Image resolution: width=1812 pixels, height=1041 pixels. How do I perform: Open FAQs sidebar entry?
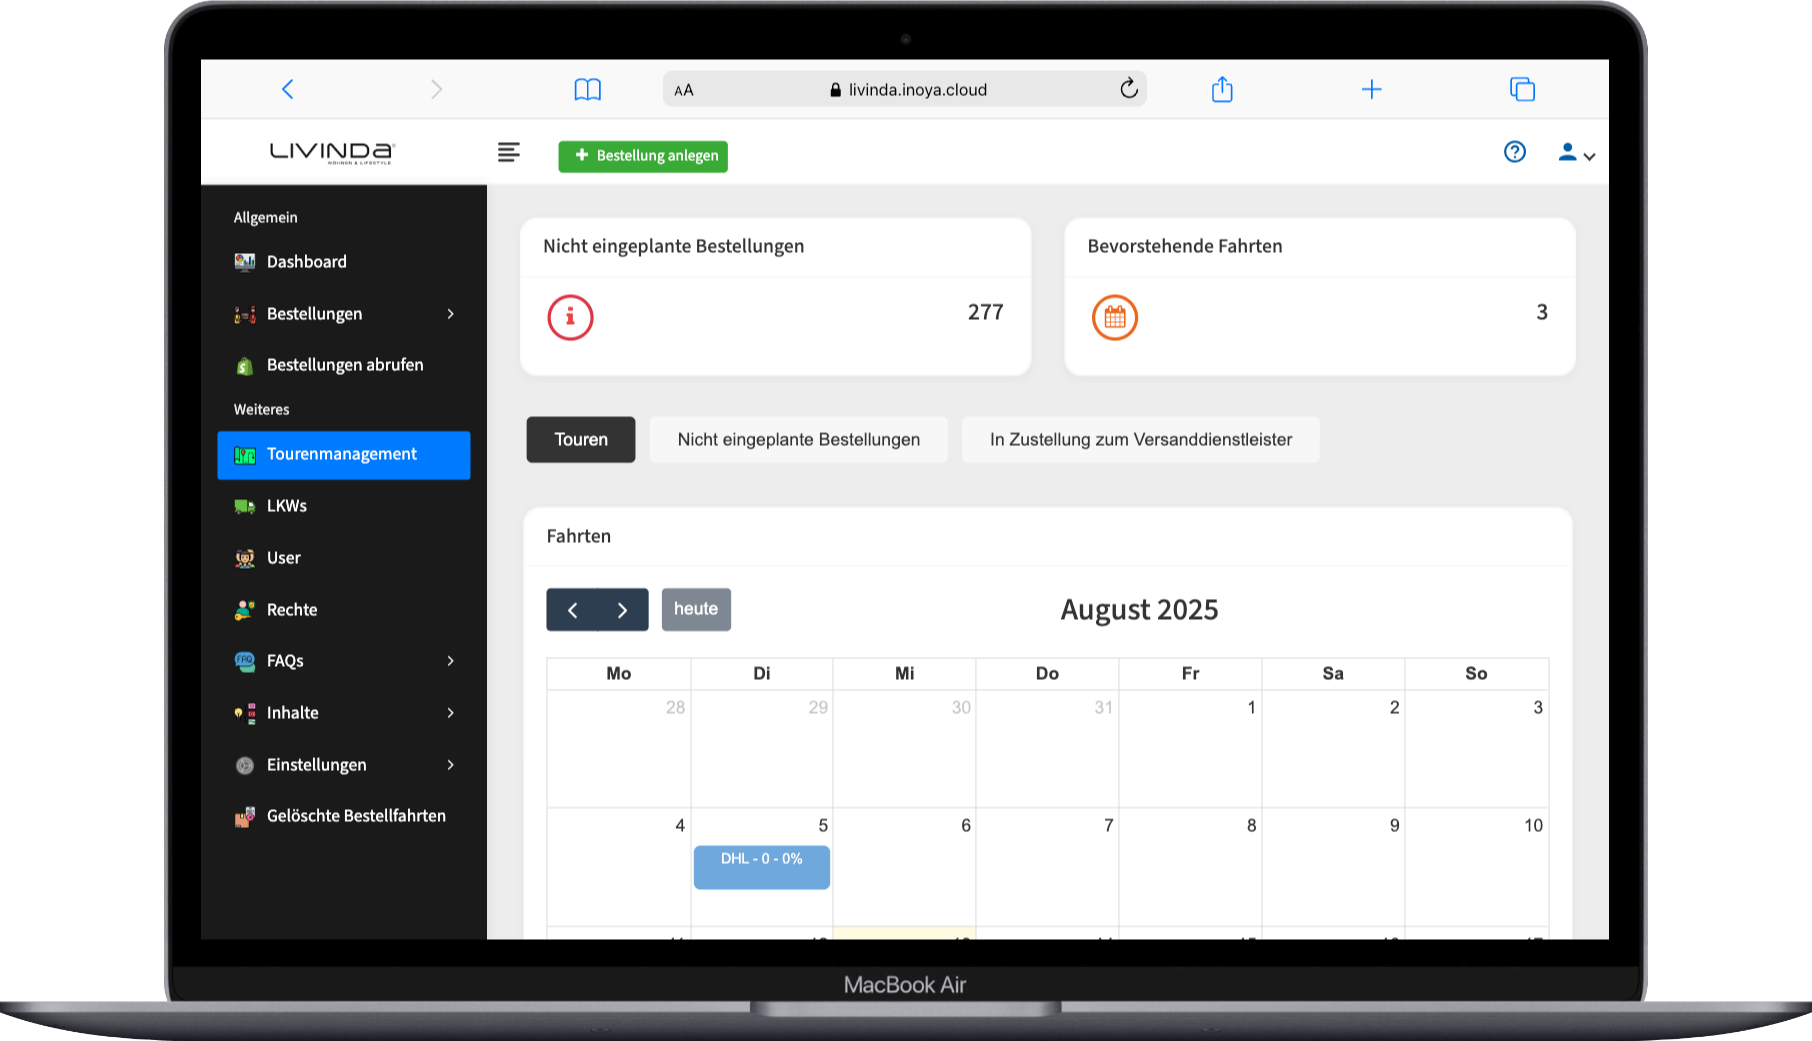point(343,661)
